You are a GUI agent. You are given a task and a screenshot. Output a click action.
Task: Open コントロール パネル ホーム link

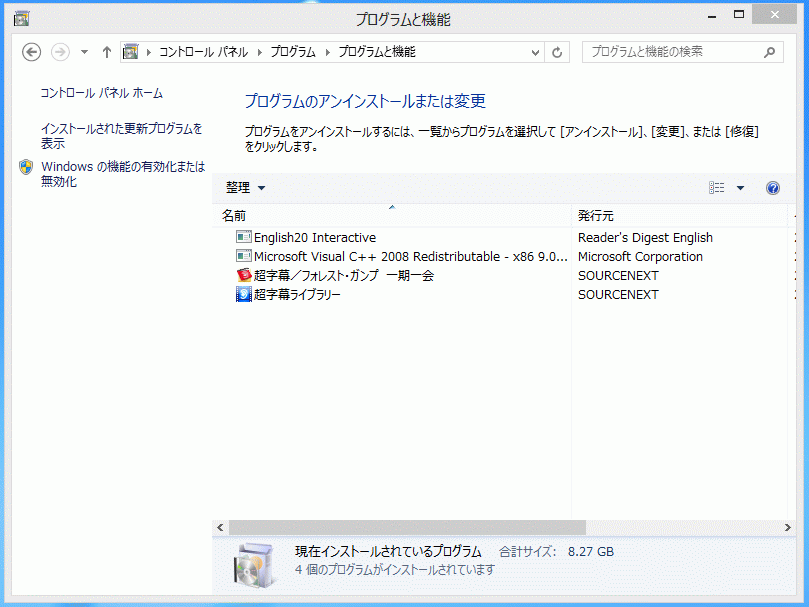tap(102, 93)
